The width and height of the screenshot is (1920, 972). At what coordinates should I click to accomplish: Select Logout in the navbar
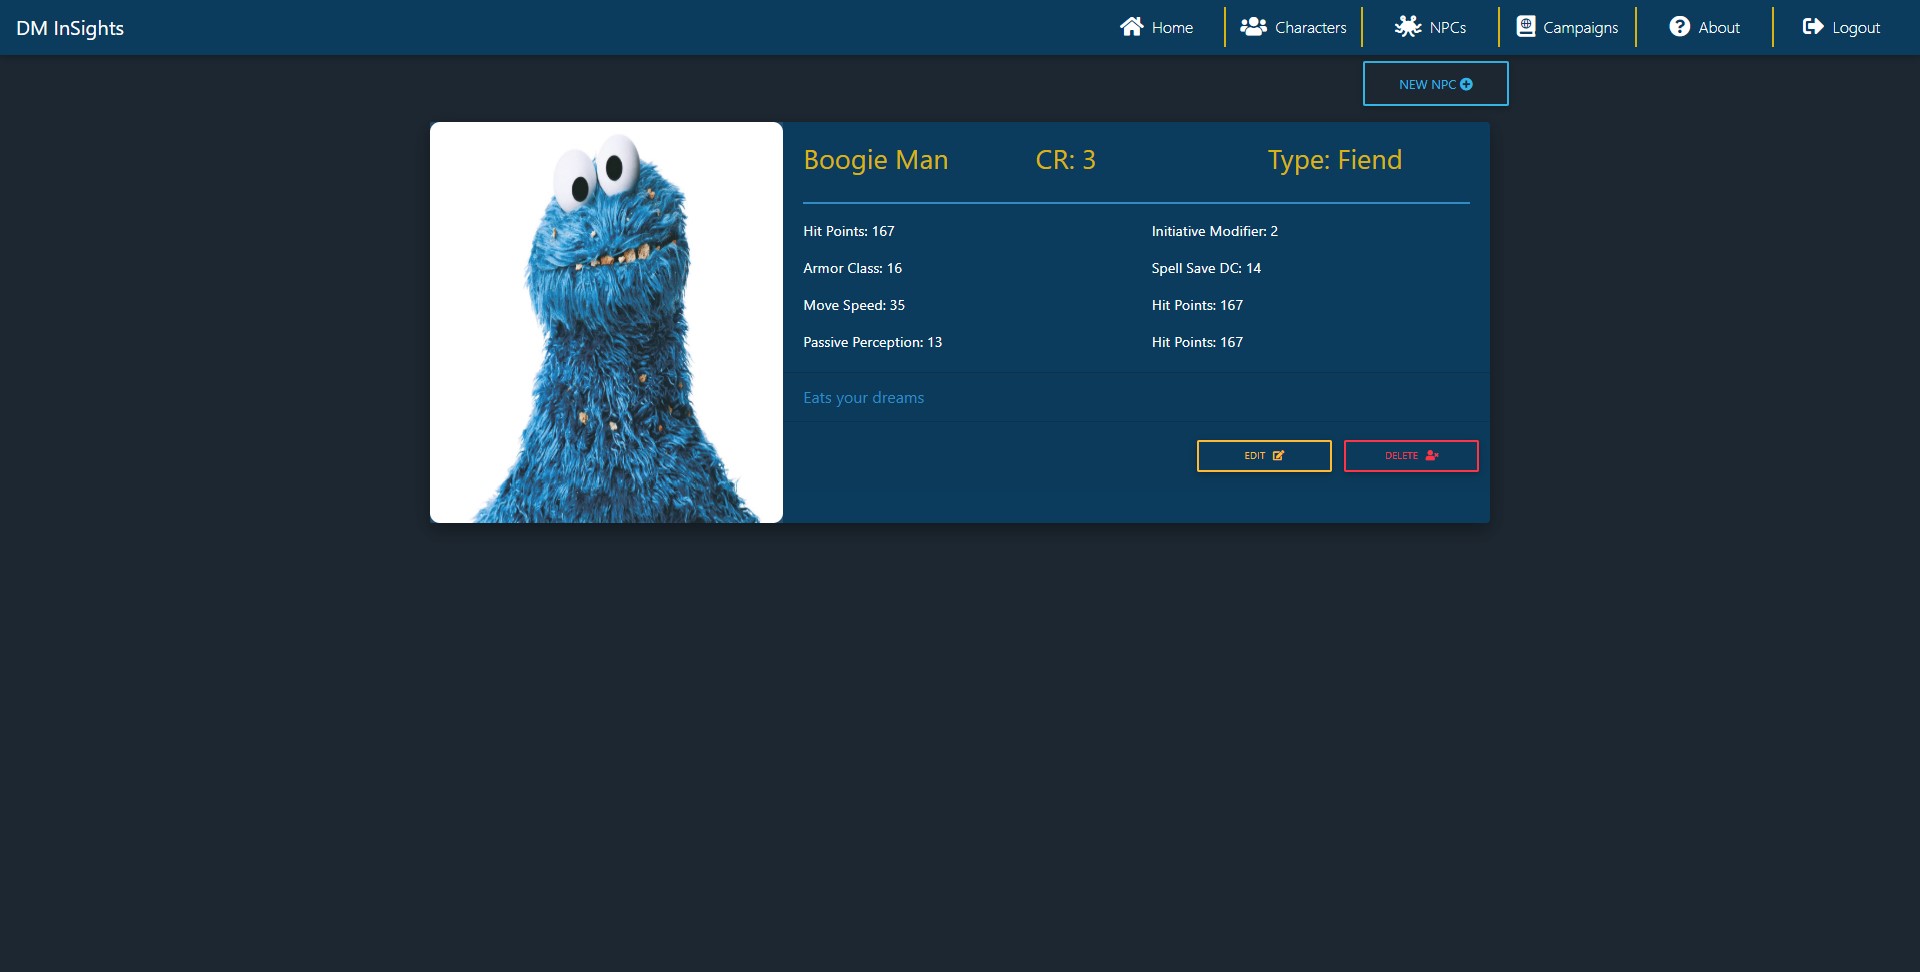click(x=1841, y=27)
